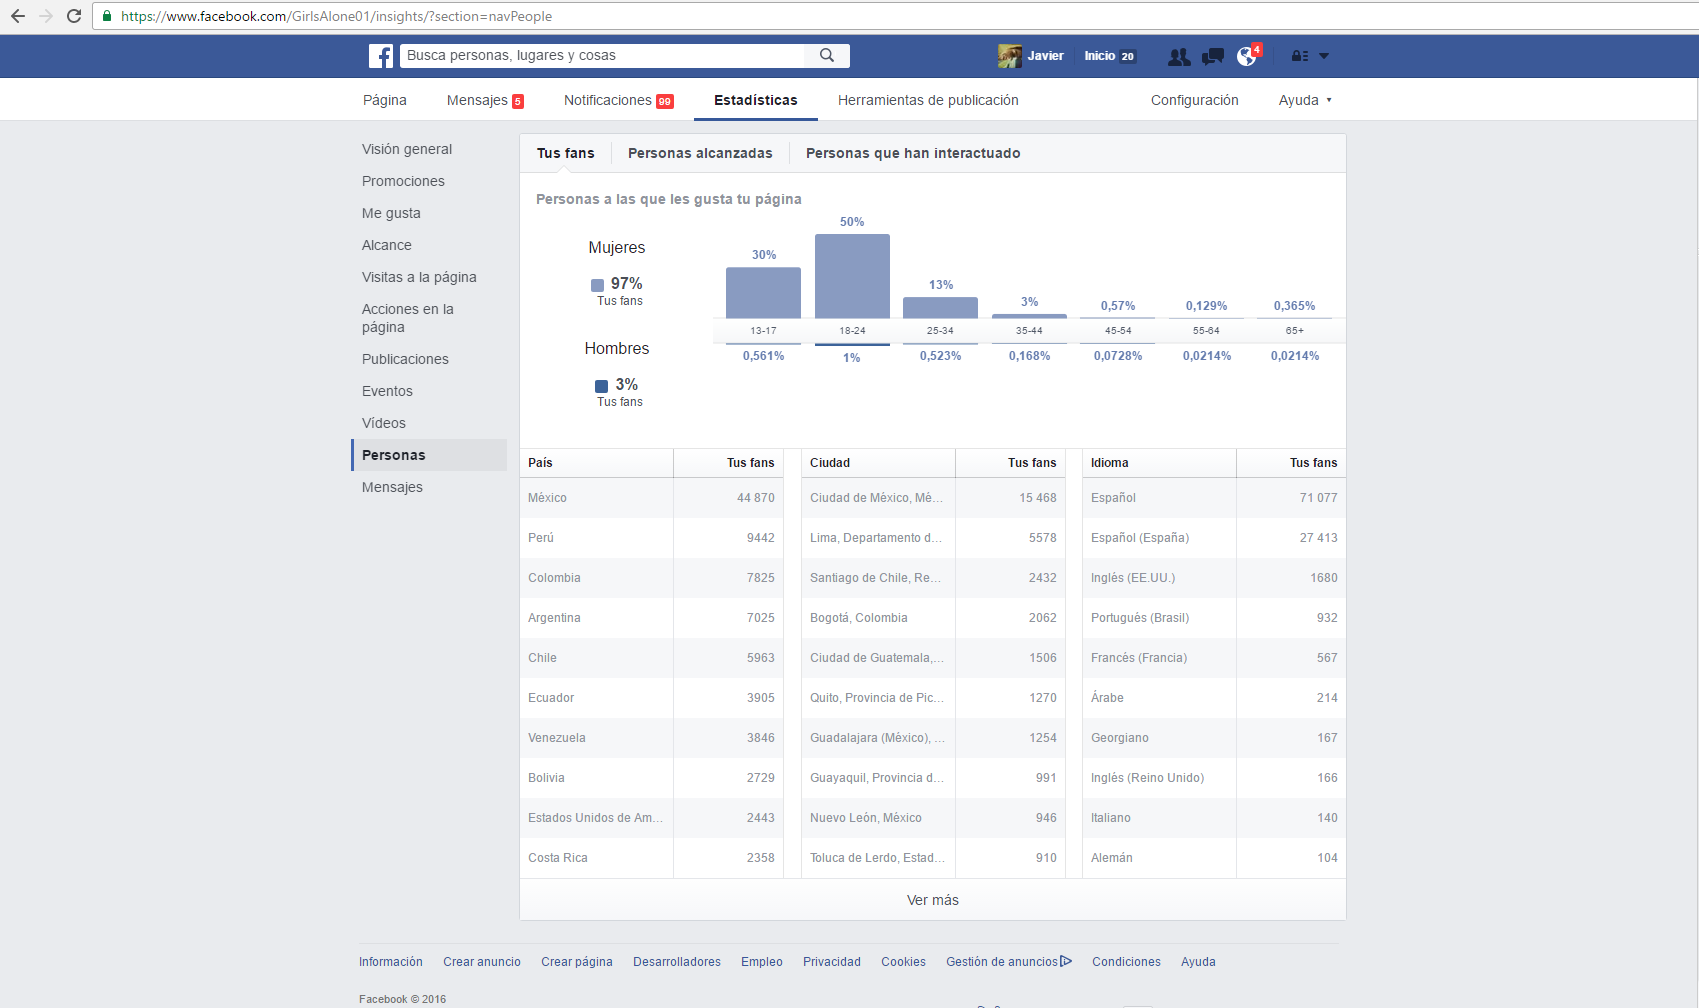The height and width of the screenshot is (1008, 1699).
Task: Open Crear página footer link
Action: tap(577, 962)
